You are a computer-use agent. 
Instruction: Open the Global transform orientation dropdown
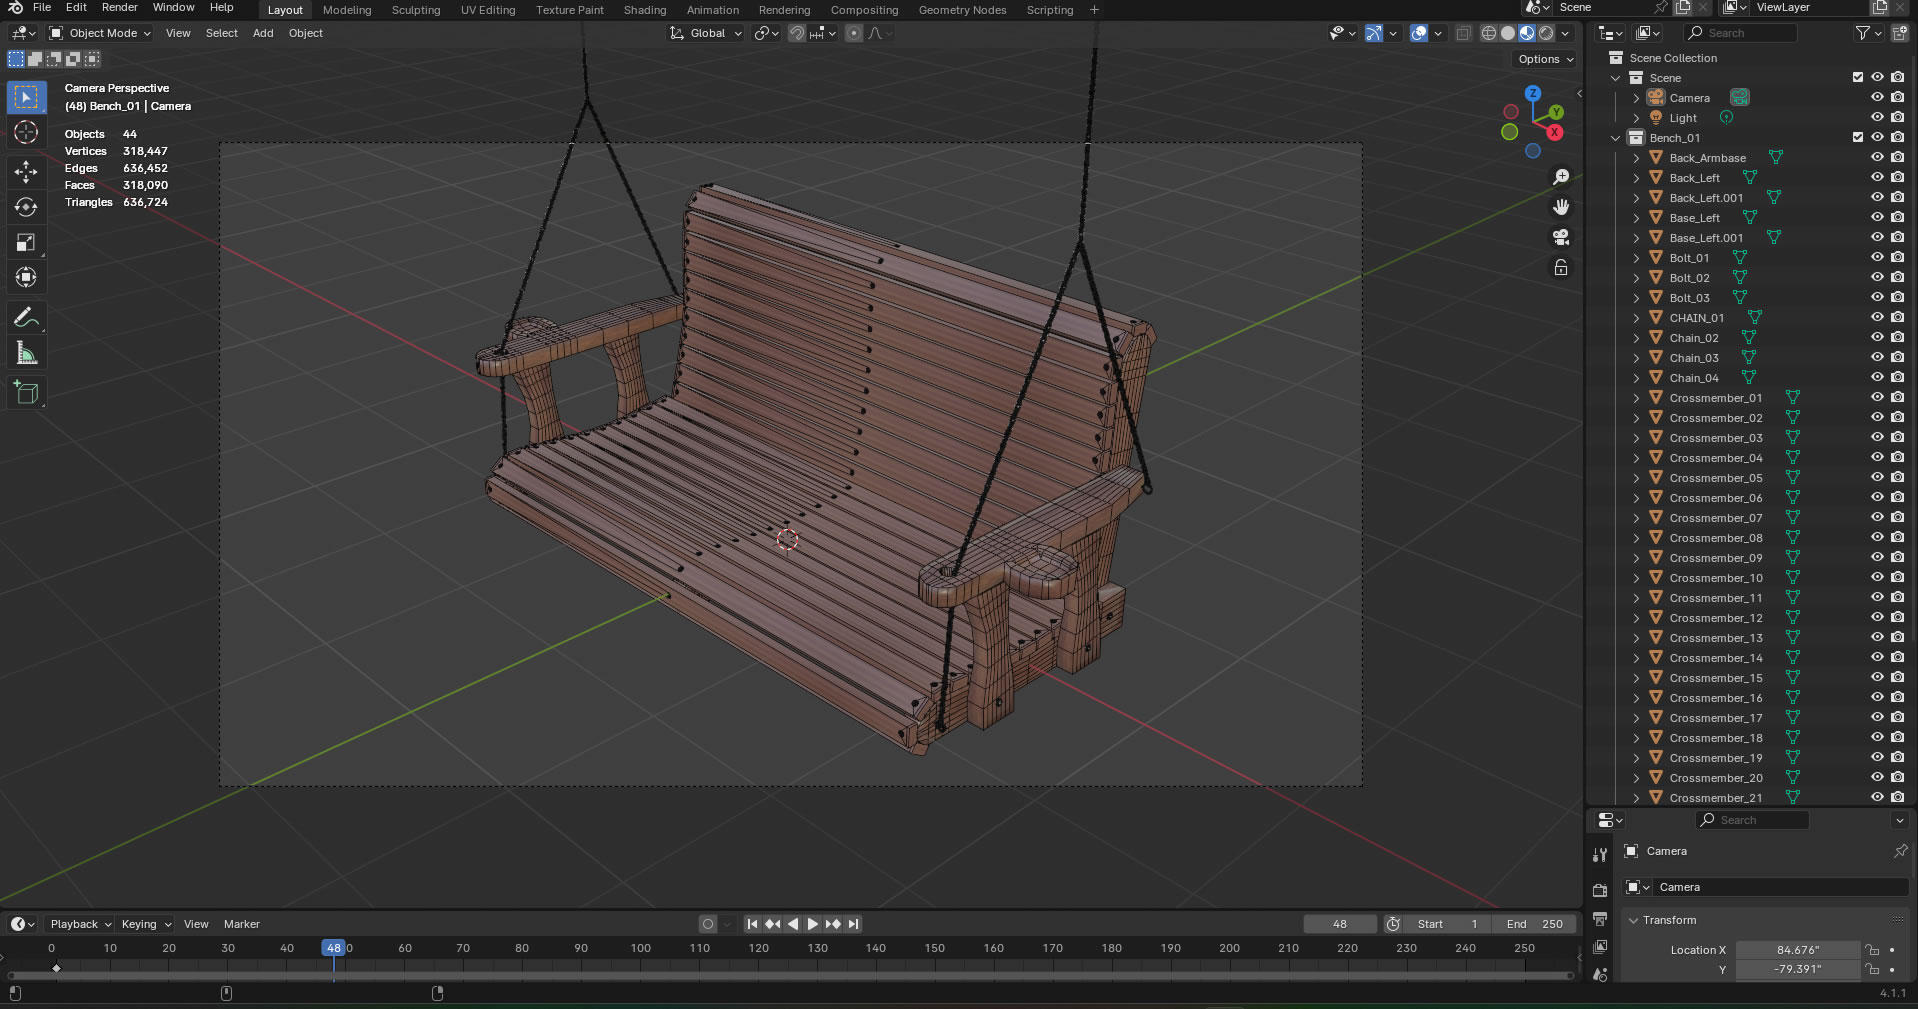click(x=706, y=33)
